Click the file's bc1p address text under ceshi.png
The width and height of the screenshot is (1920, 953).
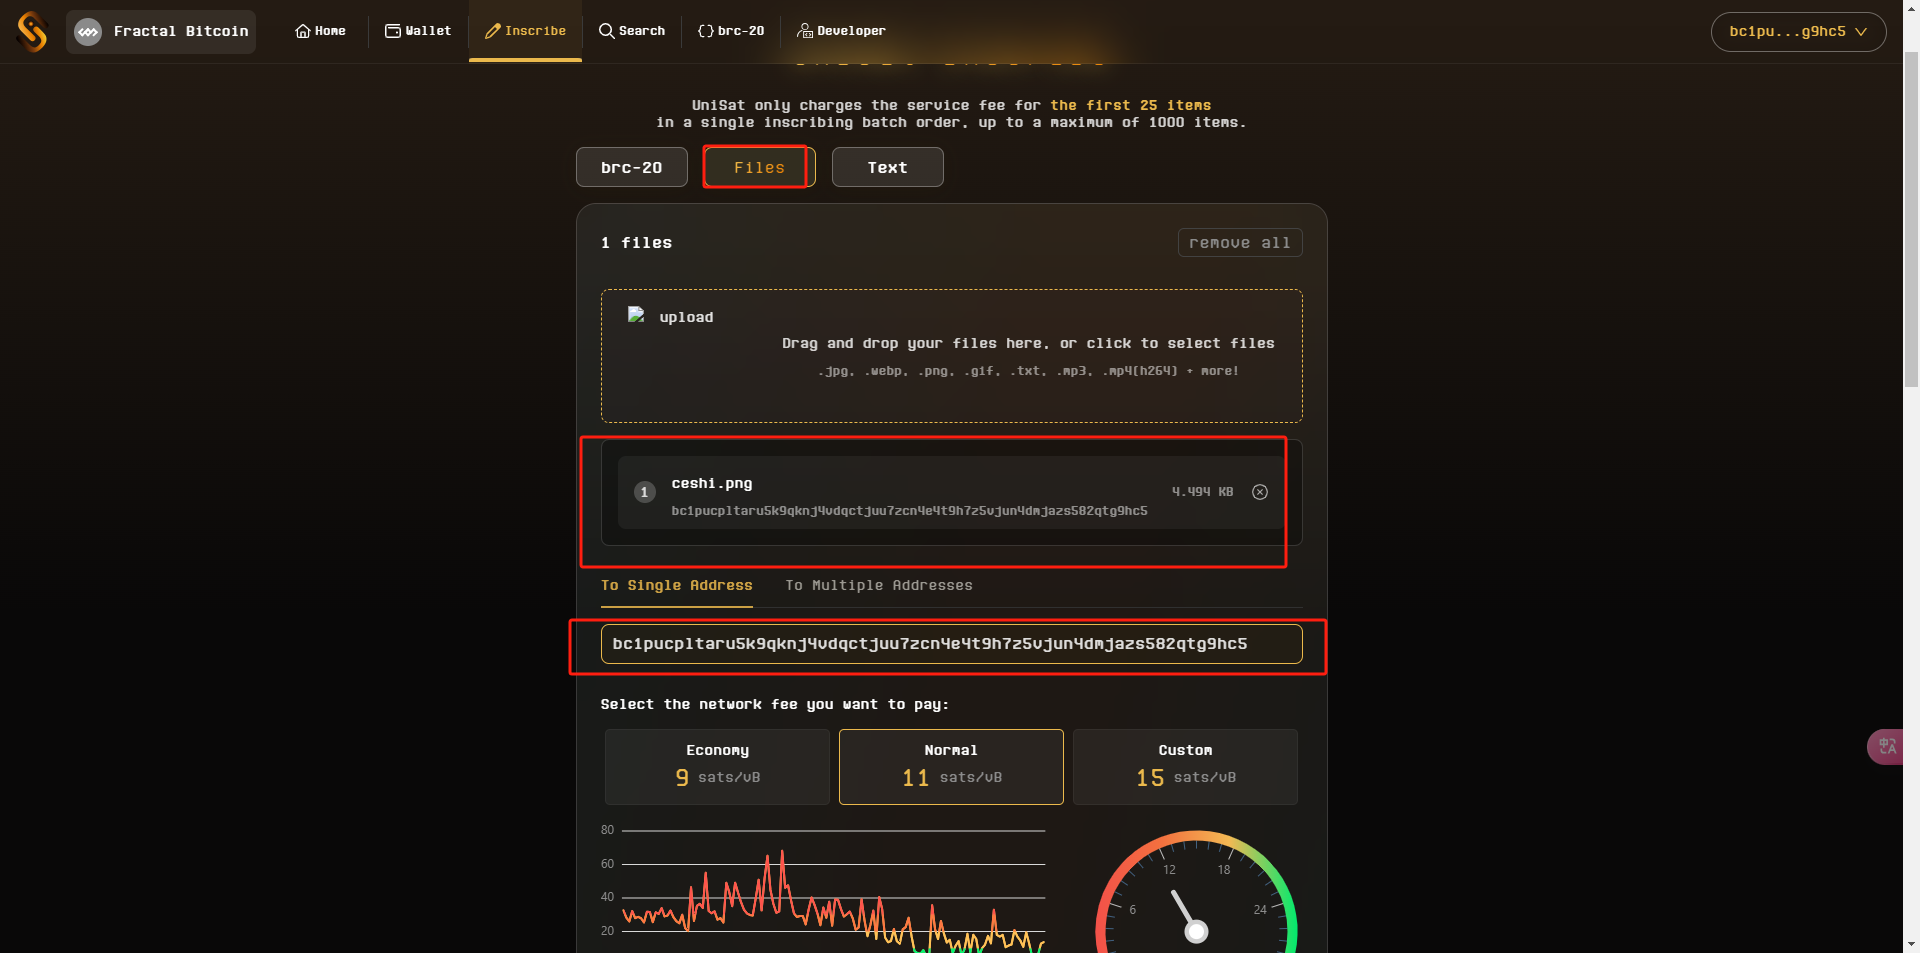(909, 511)
